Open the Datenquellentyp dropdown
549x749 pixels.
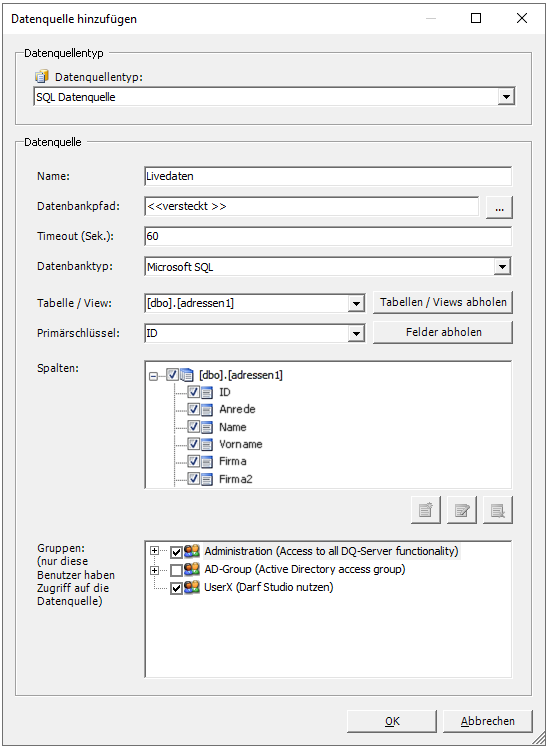(x=506, y=97)
